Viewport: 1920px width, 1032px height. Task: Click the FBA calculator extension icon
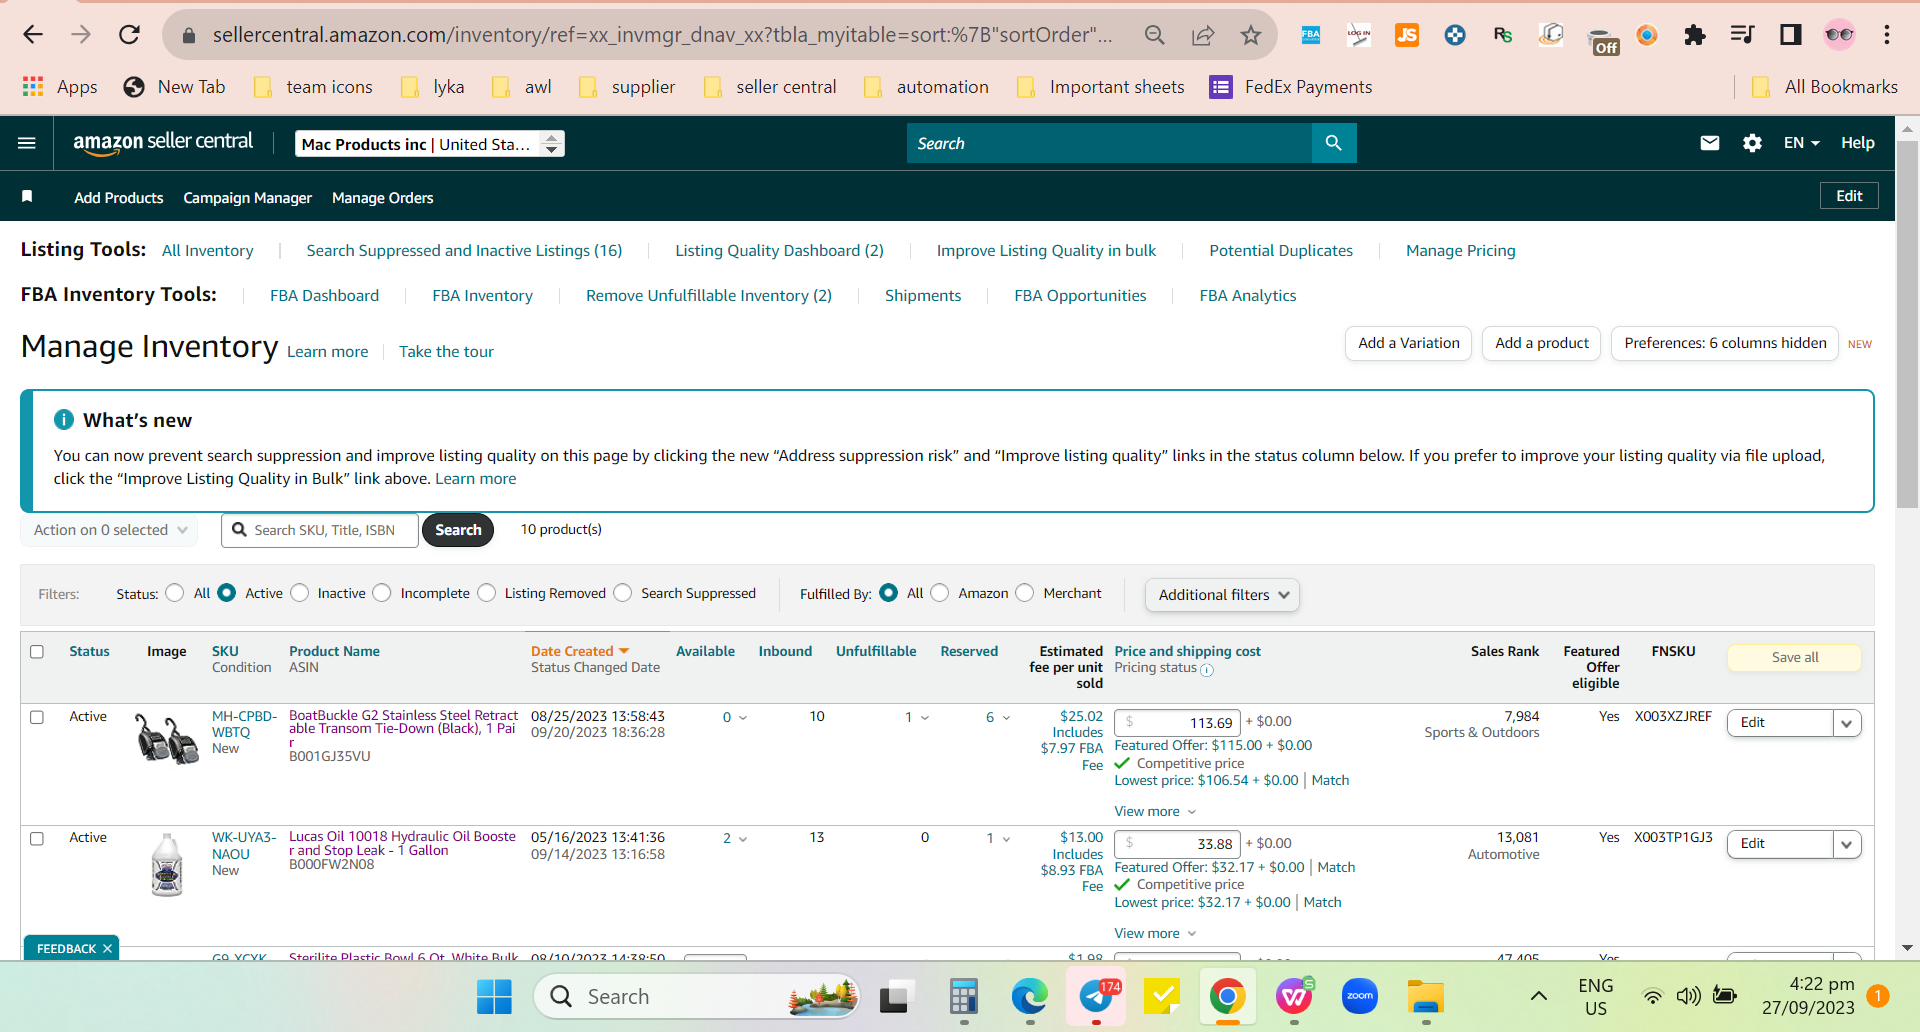coord(1310,35)
